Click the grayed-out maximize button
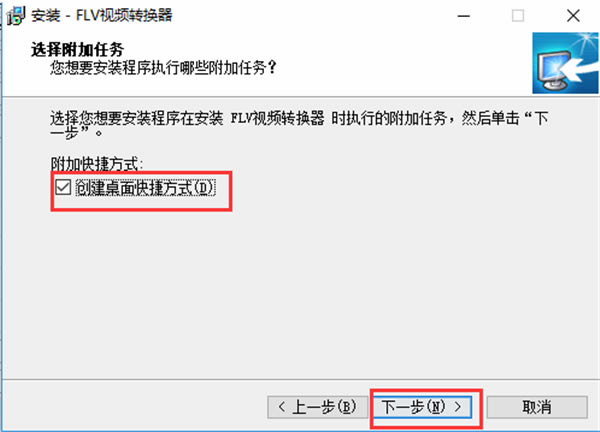 tap(518, 16)
